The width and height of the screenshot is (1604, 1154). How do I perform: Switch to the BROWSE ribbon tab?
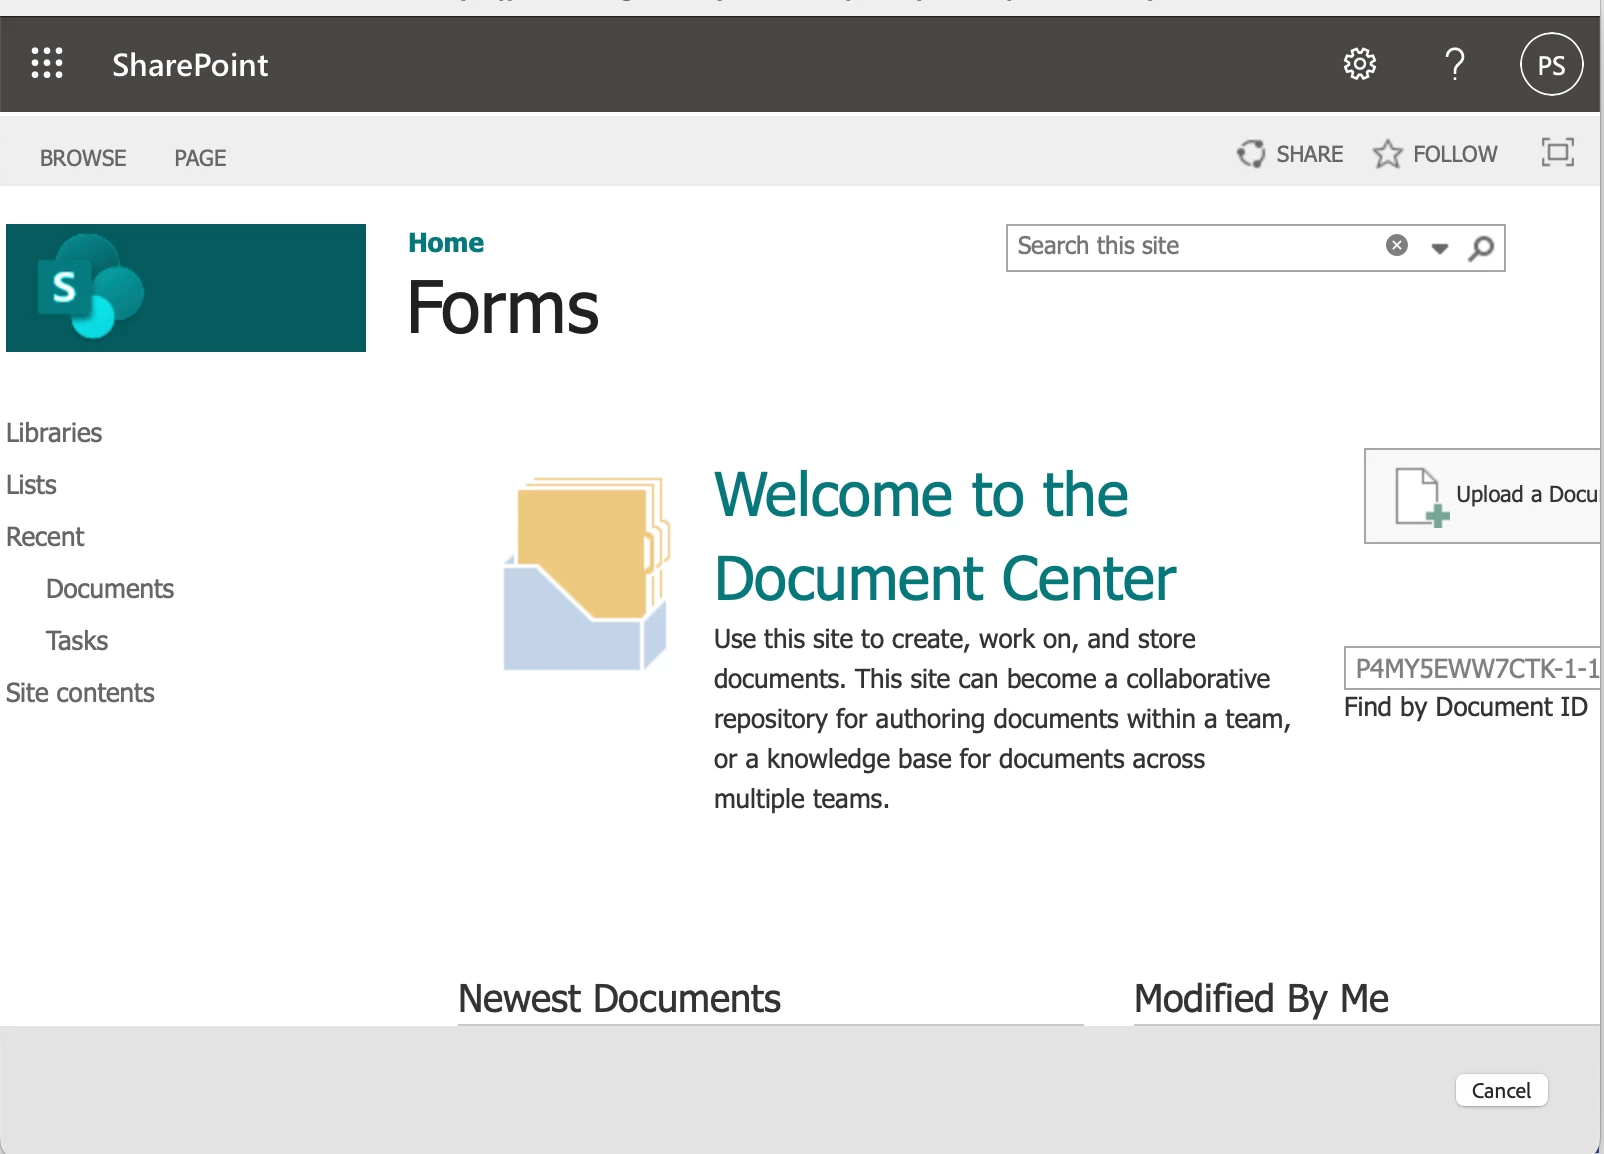coord(83,158)
